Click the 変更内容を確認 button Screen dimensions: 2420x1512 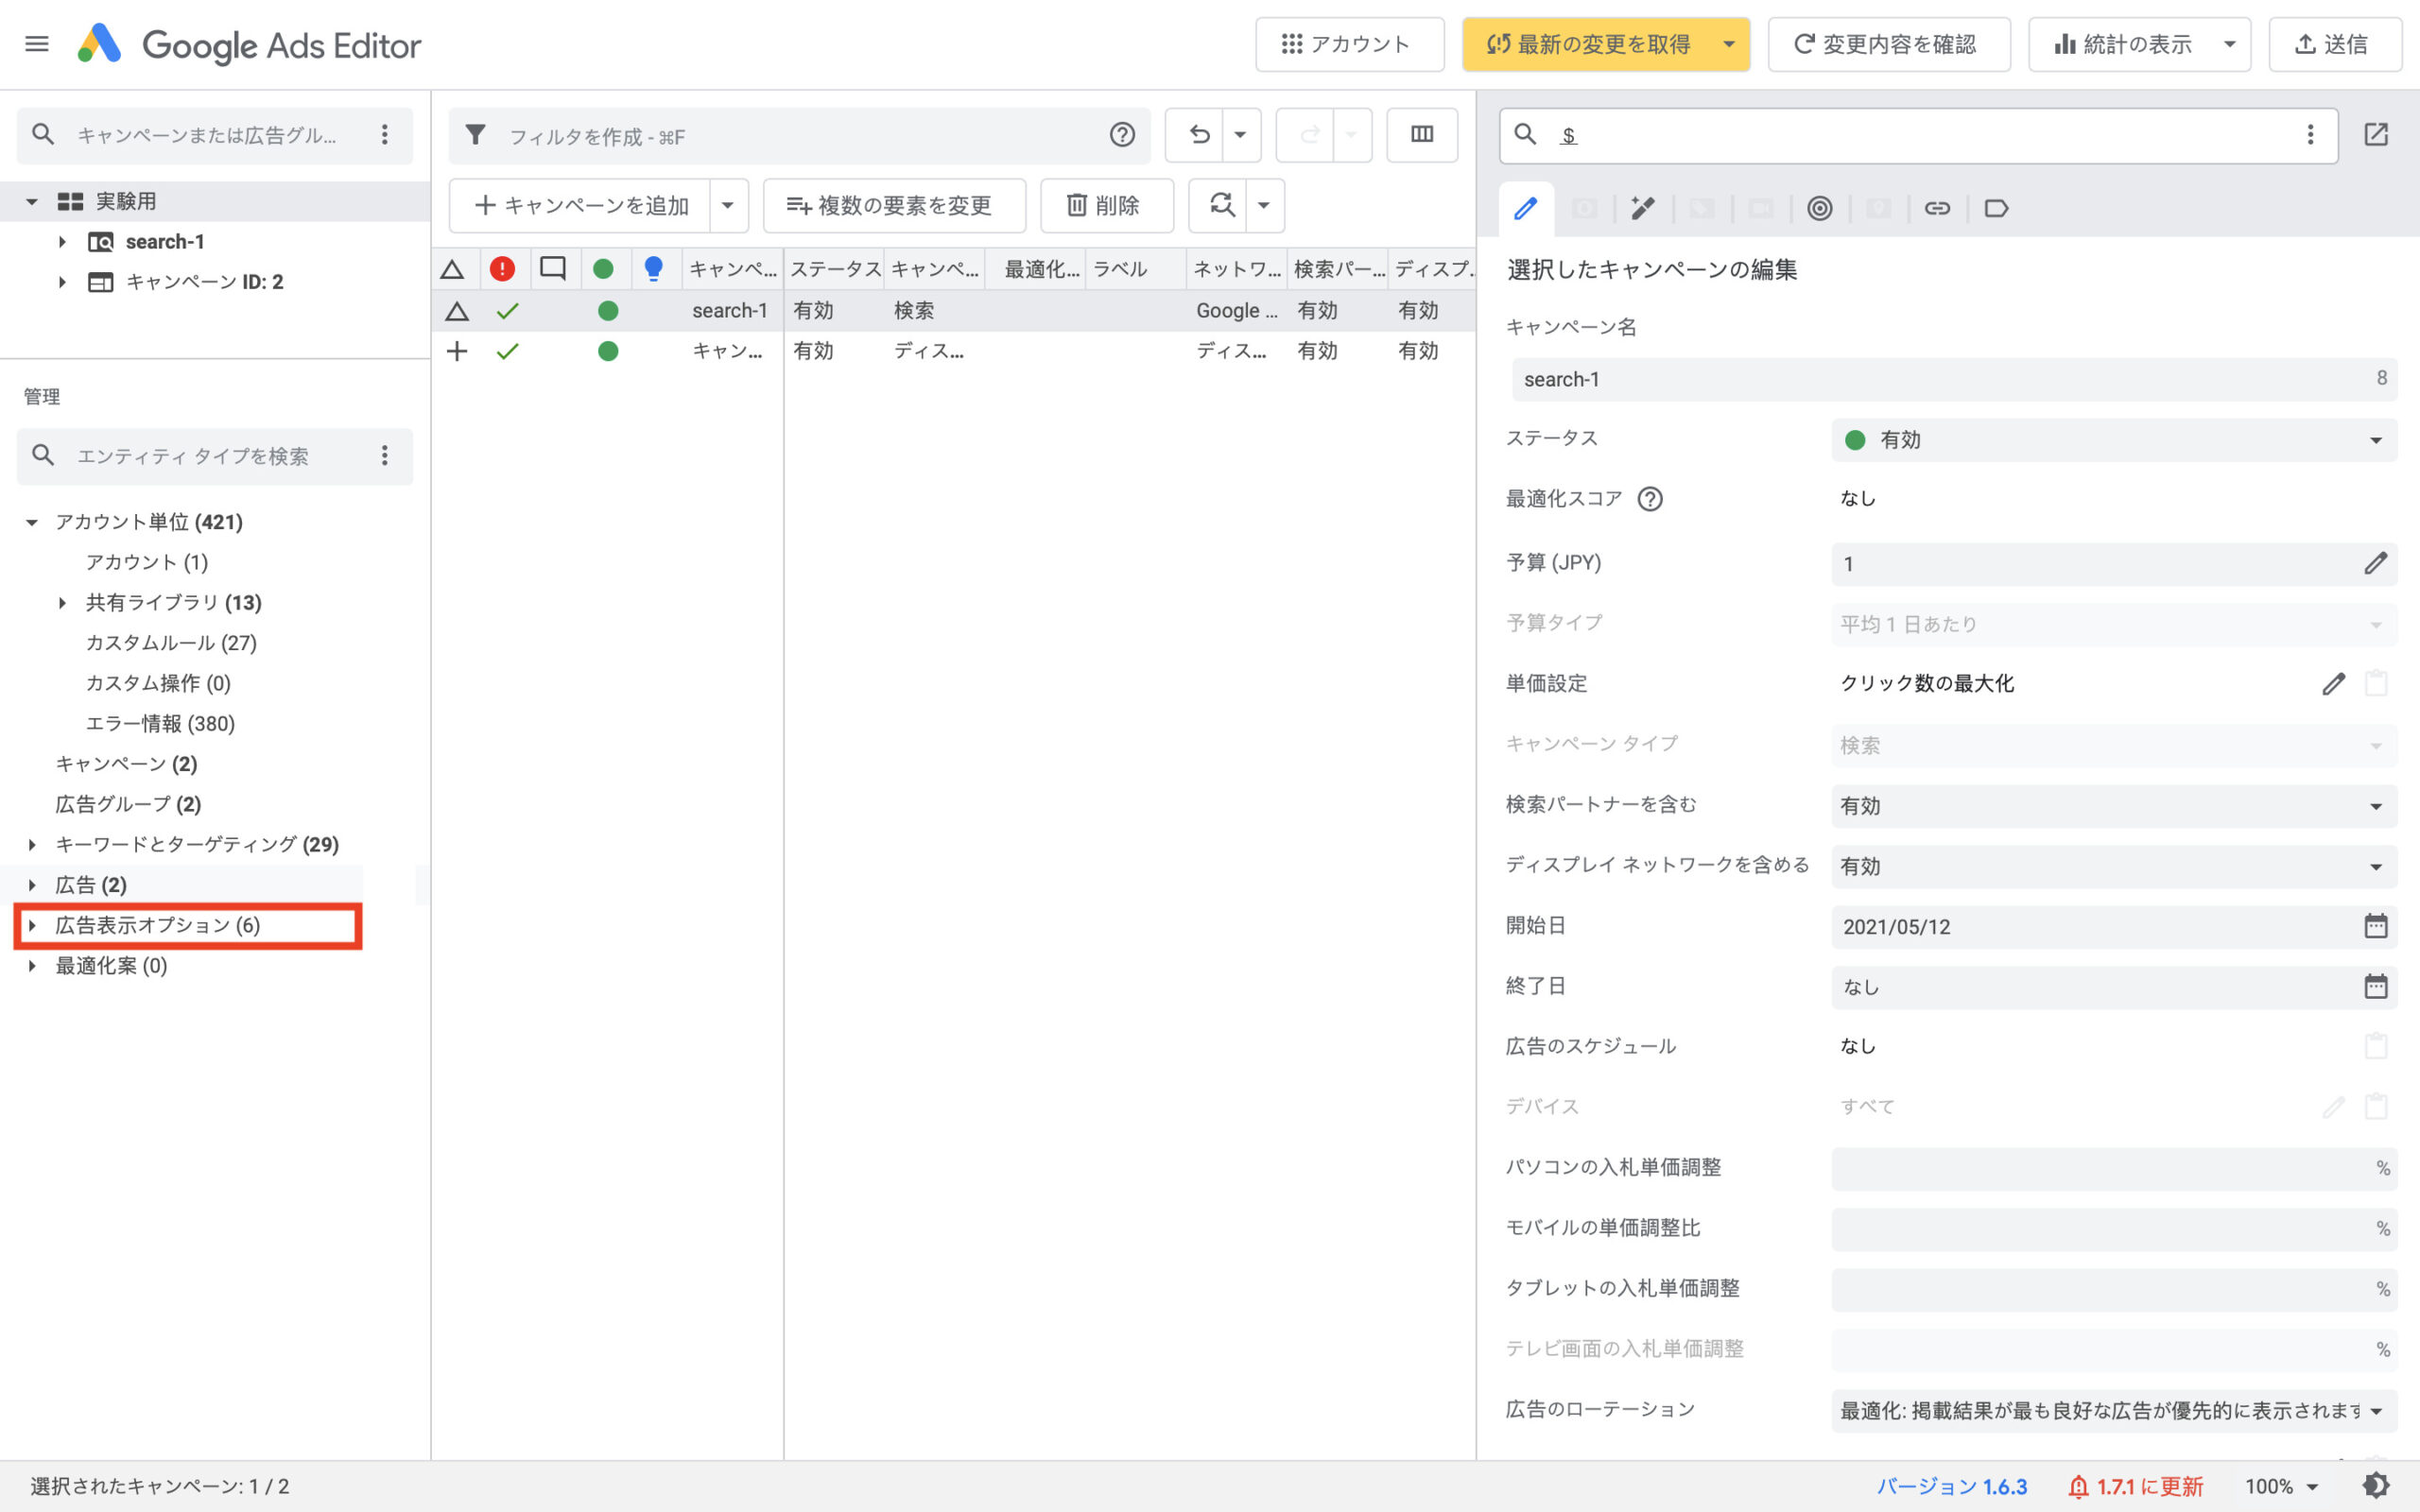[1887, 44]
